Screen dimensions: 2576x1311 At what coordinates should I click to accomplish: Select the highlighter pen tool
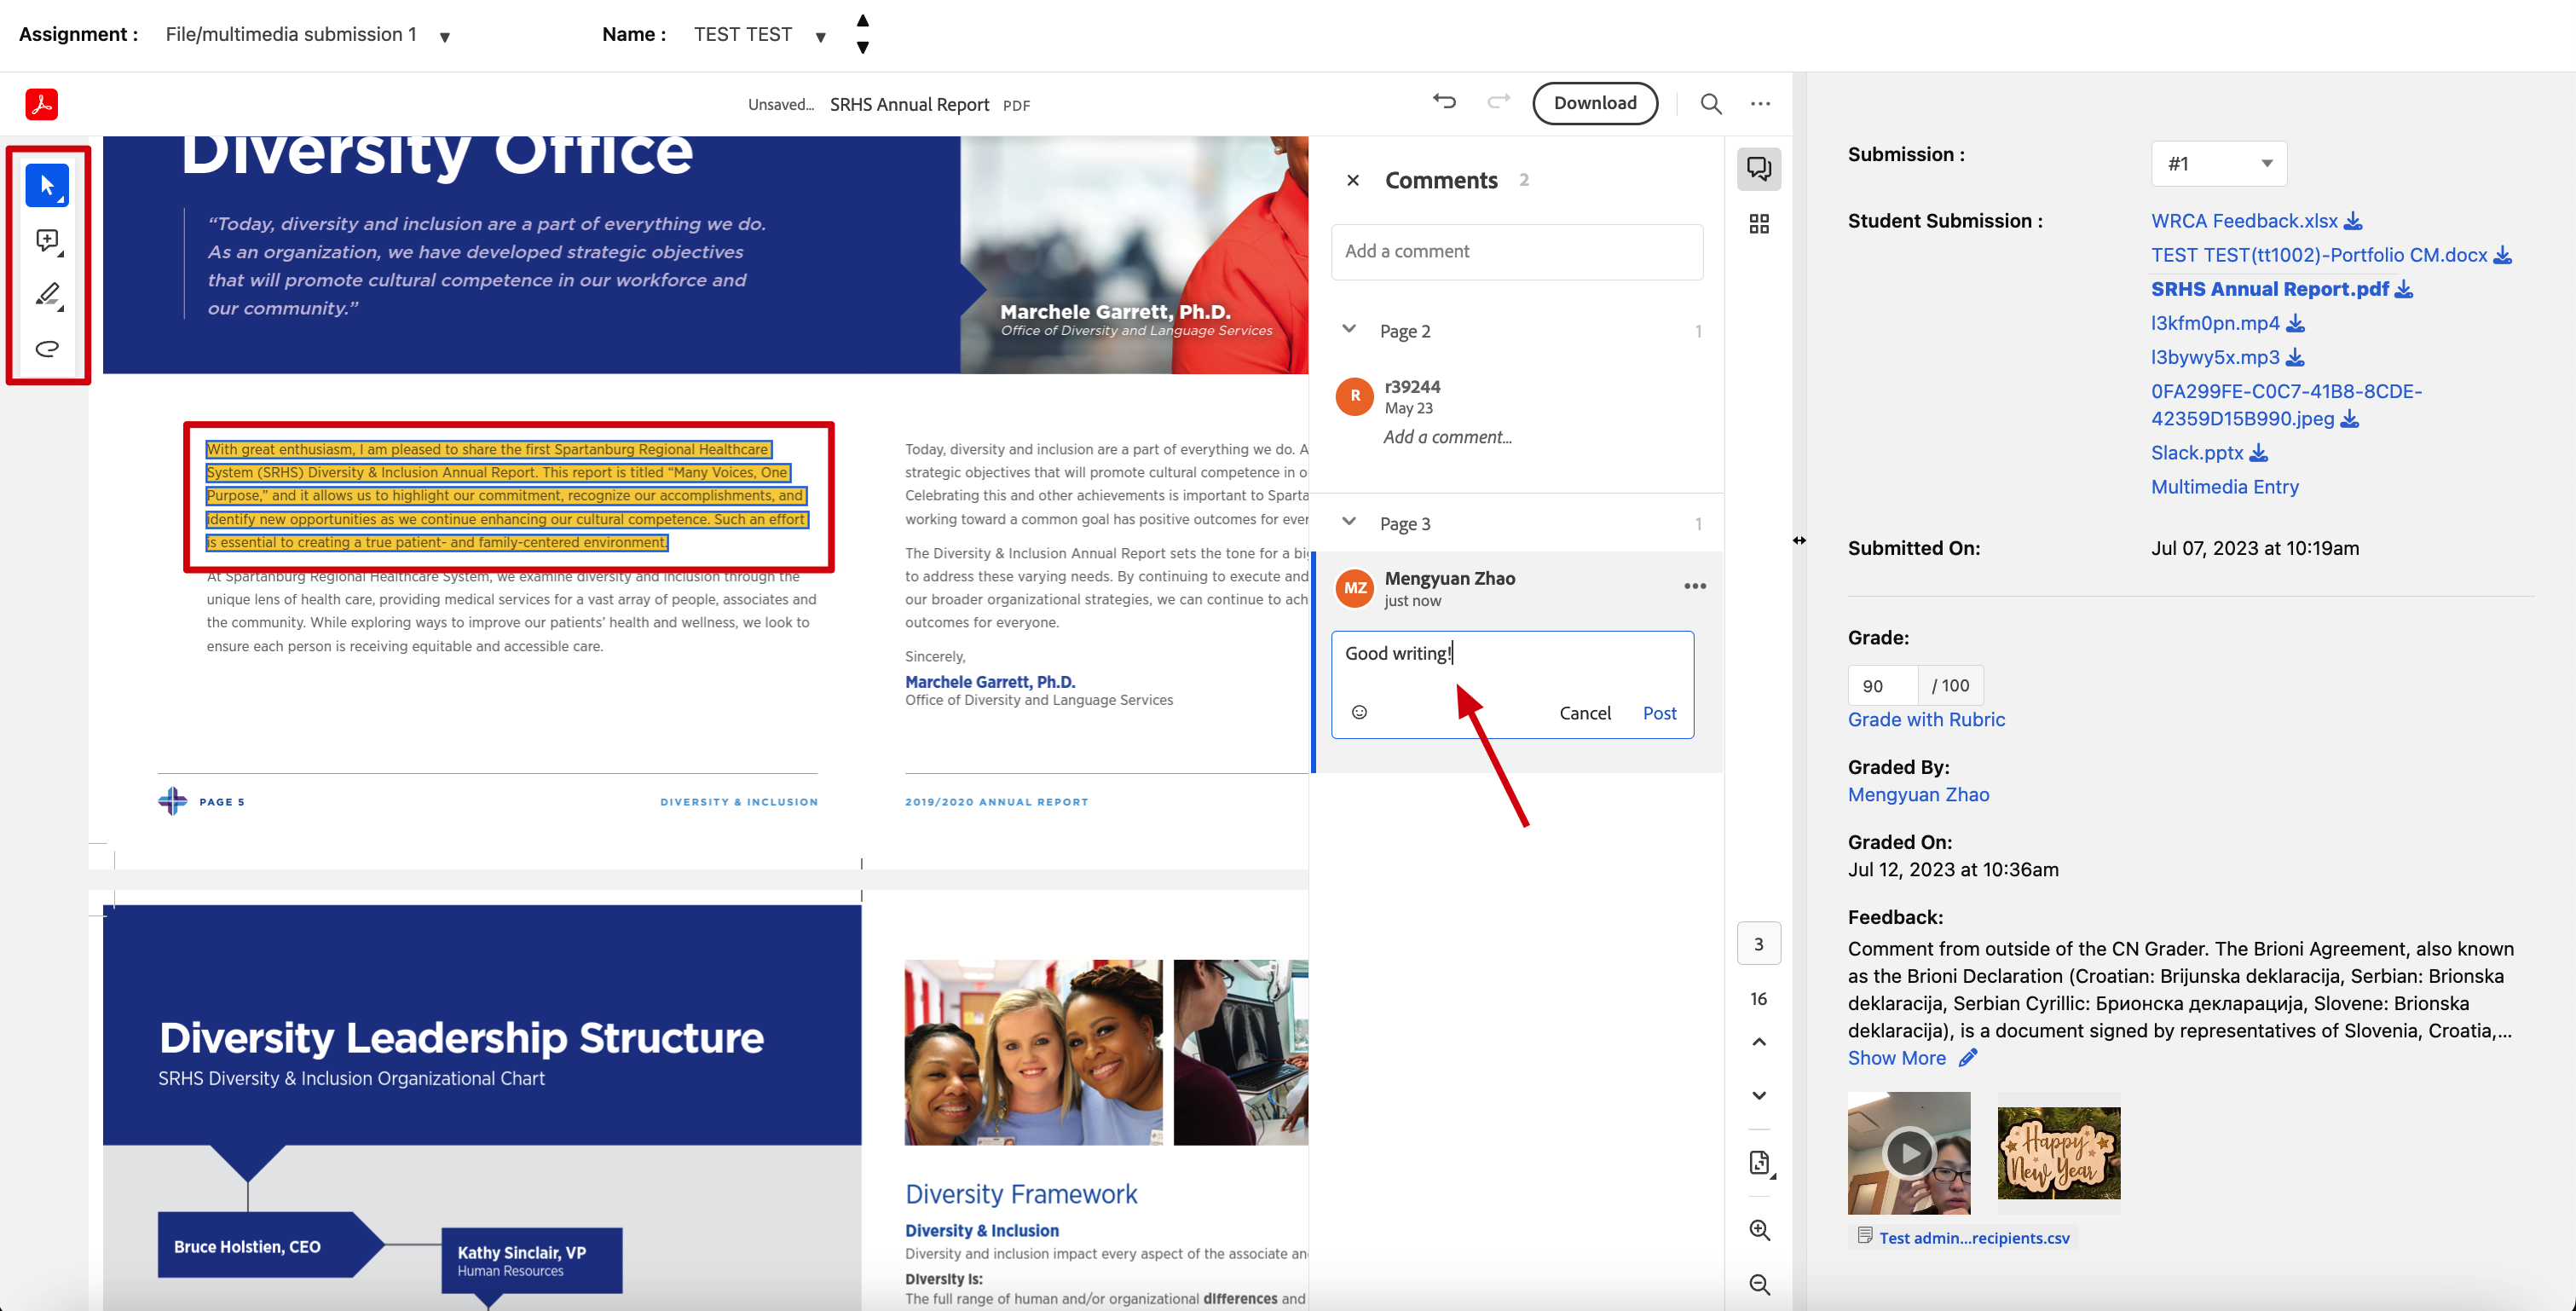47,294
